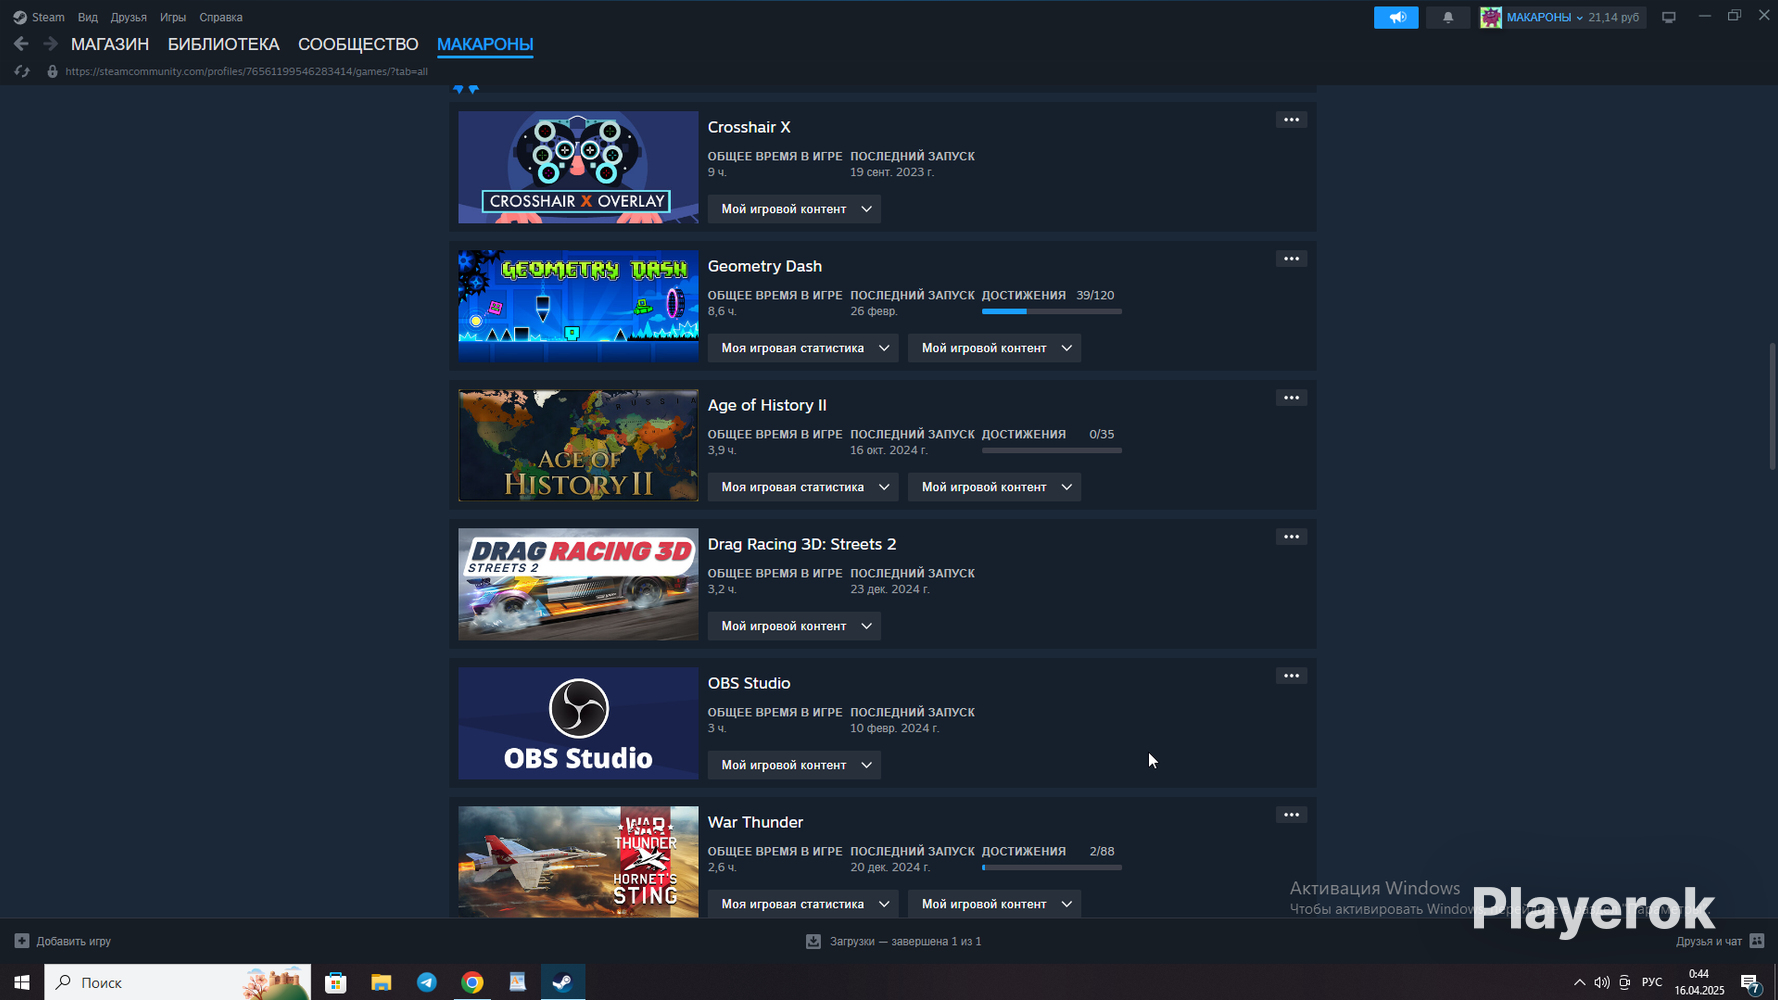Open the Geometry Dash title link
This screenshot has width=1778, height=1000.
(765, 266)
